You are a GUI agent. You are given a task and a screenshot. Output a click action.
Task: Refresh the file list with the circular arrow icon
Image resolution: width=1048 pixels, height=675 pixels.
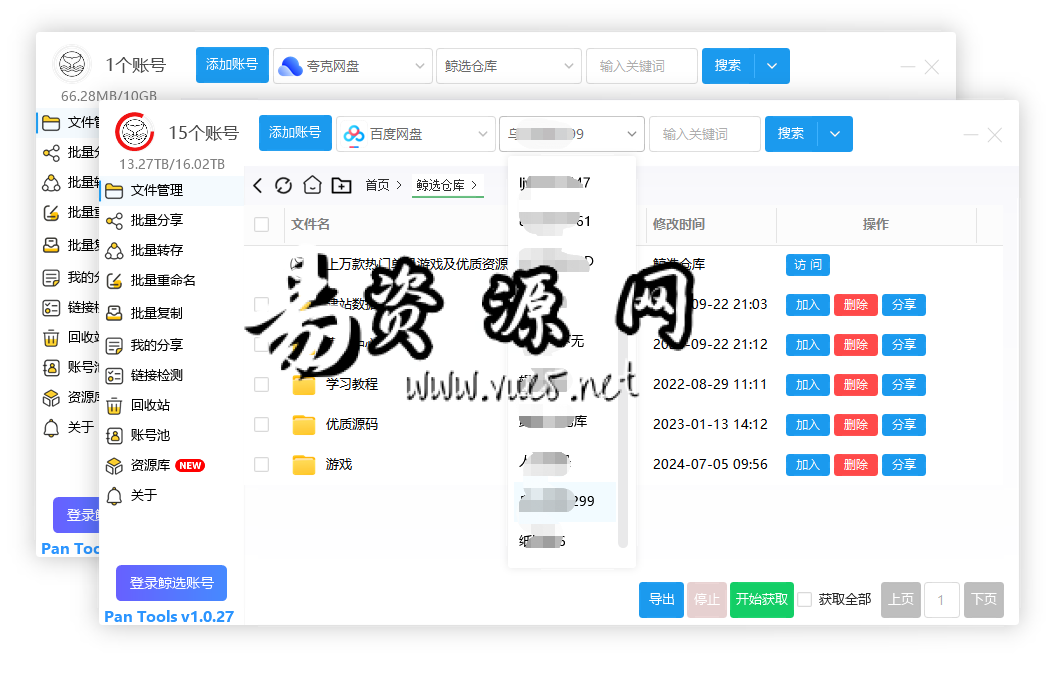(x=283, y=186)
